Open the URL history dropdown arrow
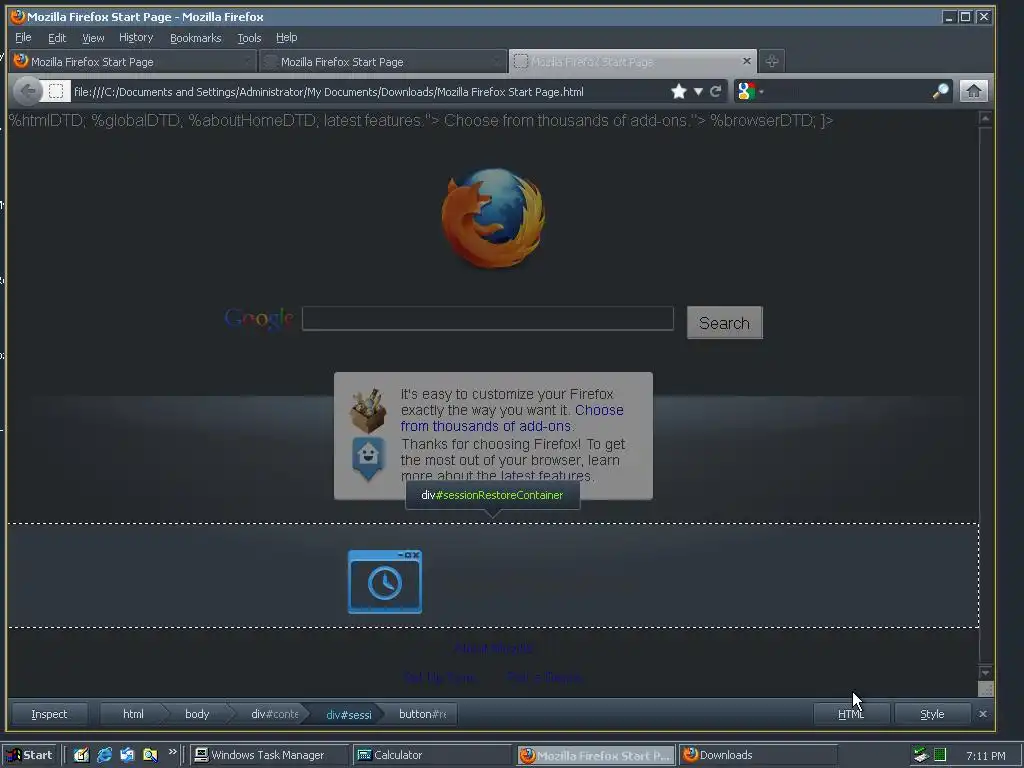Image resolution: width=1024 pixels, height=768 pixels. tap(698, 91)
